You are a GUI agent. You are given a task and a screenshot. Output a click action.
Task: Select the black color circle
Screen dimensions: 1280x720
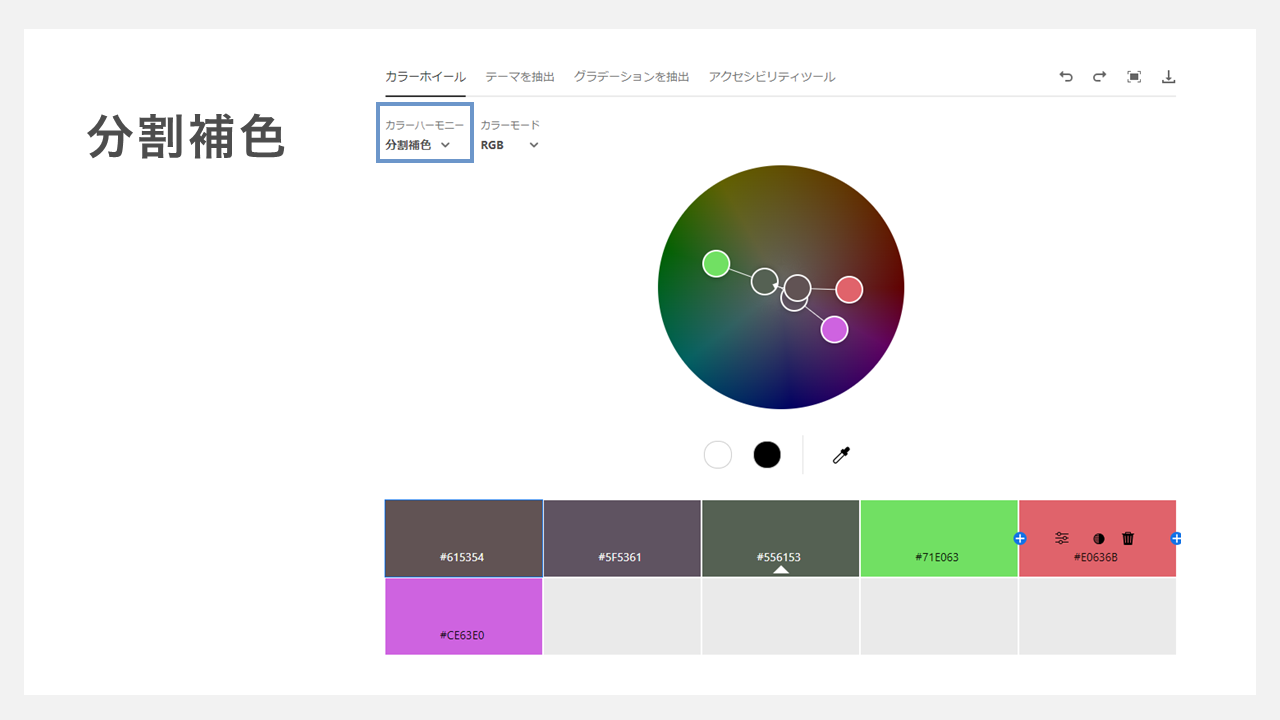point(767,455)
